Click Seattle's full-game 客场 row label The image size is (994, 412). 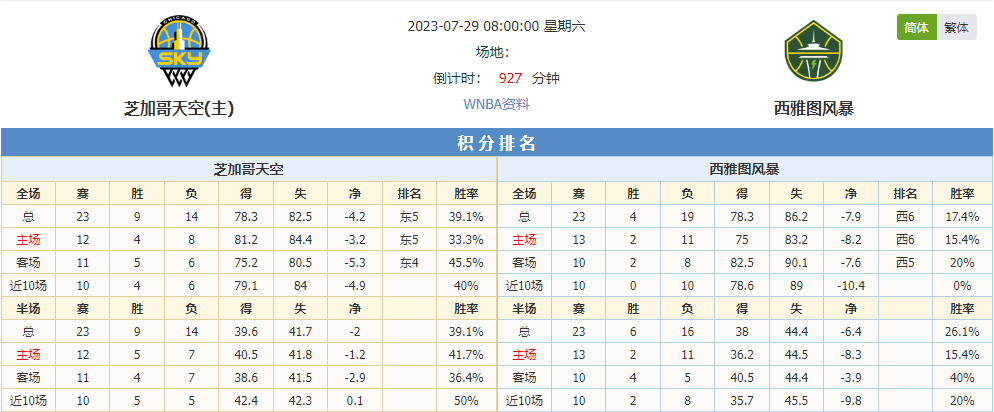coord(524,262)
